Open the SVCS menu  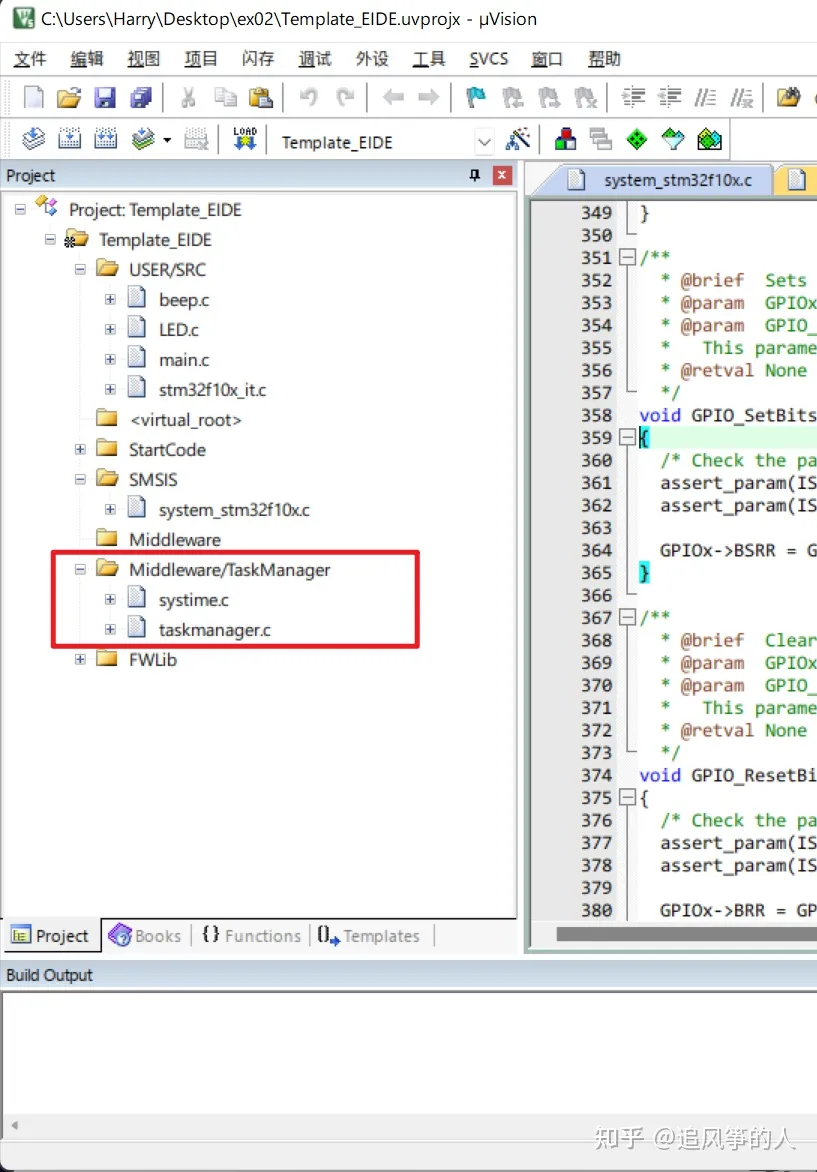pyautogui.click(x=488, y=59)
